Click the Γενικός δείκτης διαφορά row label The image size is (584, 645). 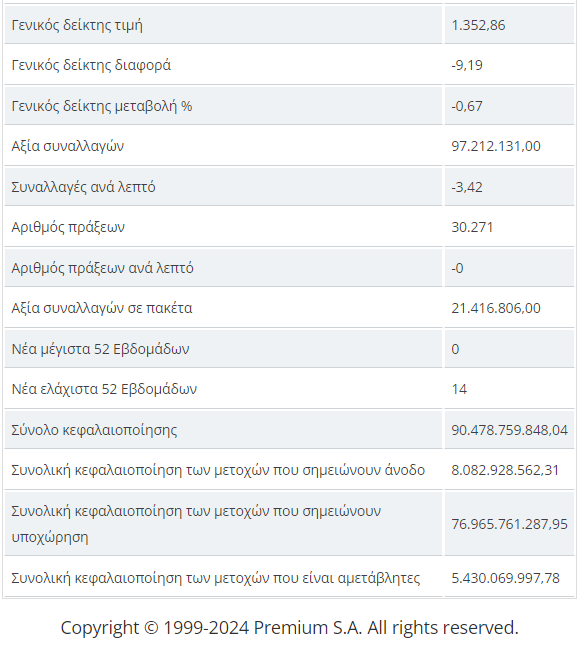[91, 65]
